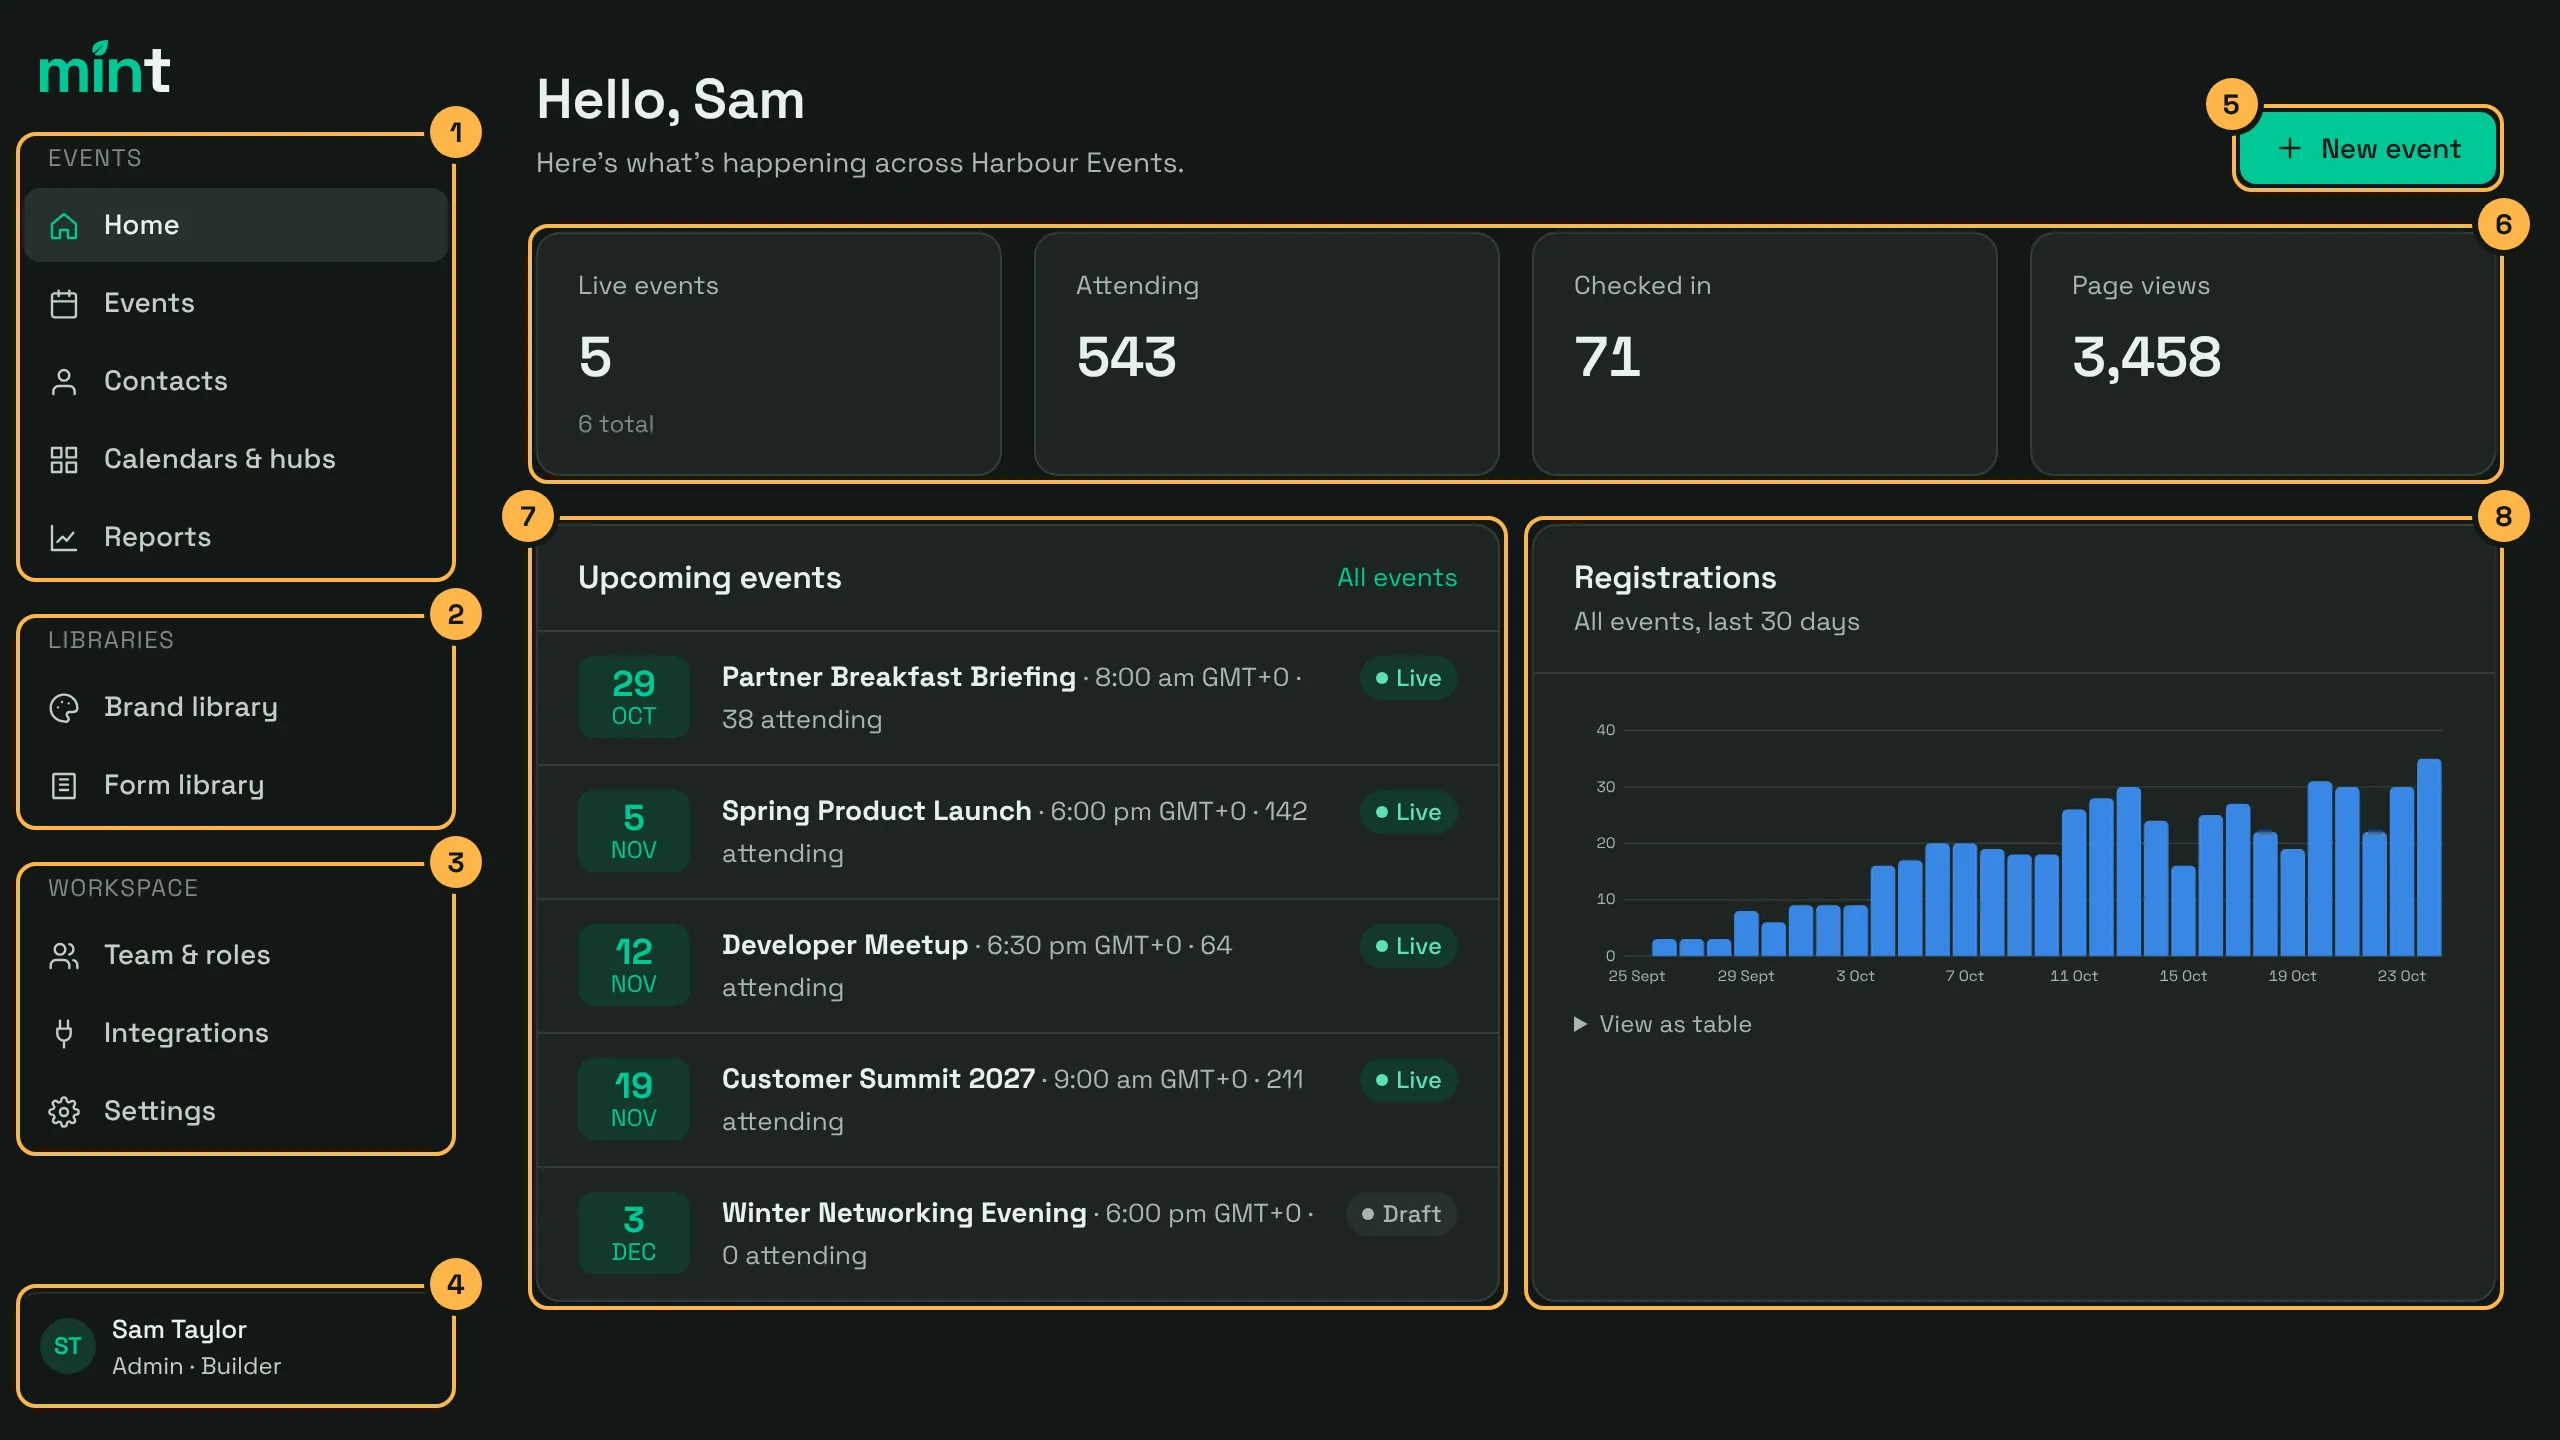This screenshot has width=2560, height=1440.
Task: Open the Reports page
Action: (x=236, y=537)
